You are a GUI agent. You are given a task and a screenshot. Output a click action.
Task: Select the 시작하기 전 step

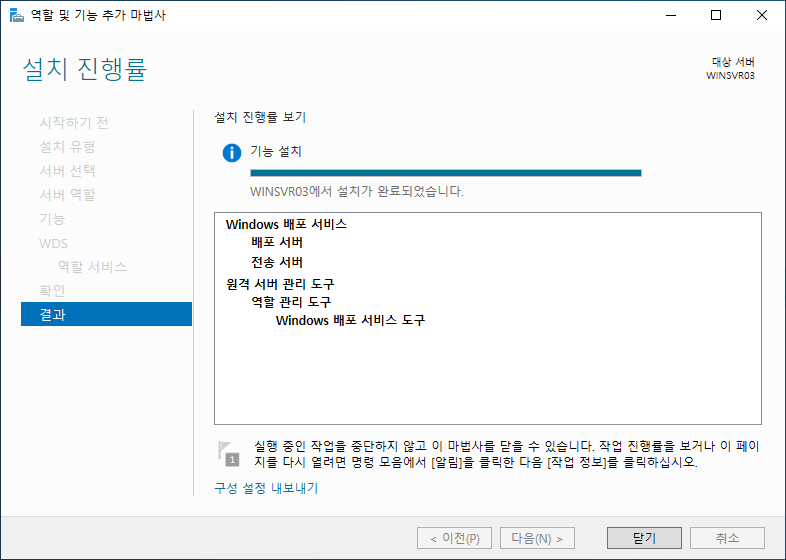74,122
